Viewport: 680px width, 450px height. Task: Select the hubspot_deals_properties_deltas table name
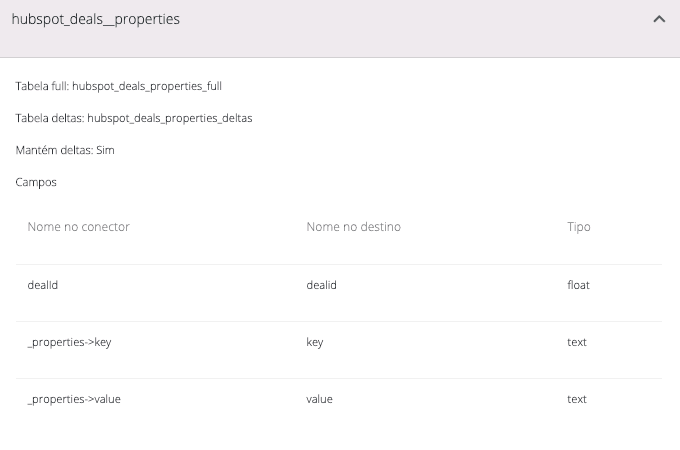tap(170, 119)
